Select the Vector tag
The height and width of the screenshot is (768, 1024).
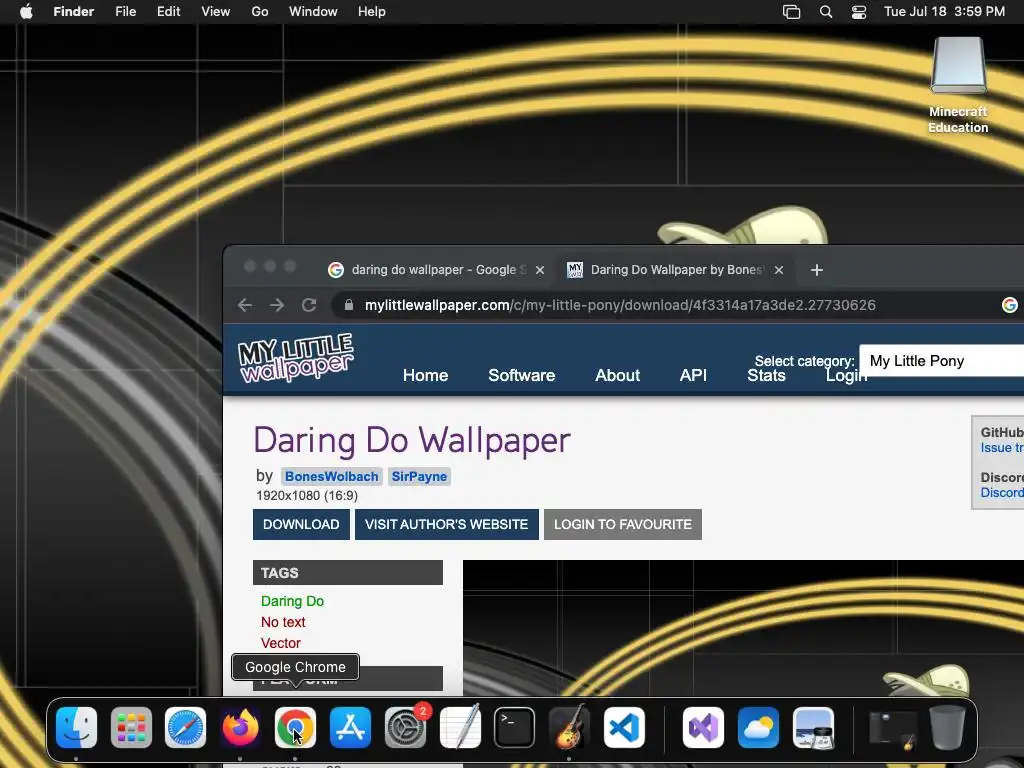click(280, 643)
